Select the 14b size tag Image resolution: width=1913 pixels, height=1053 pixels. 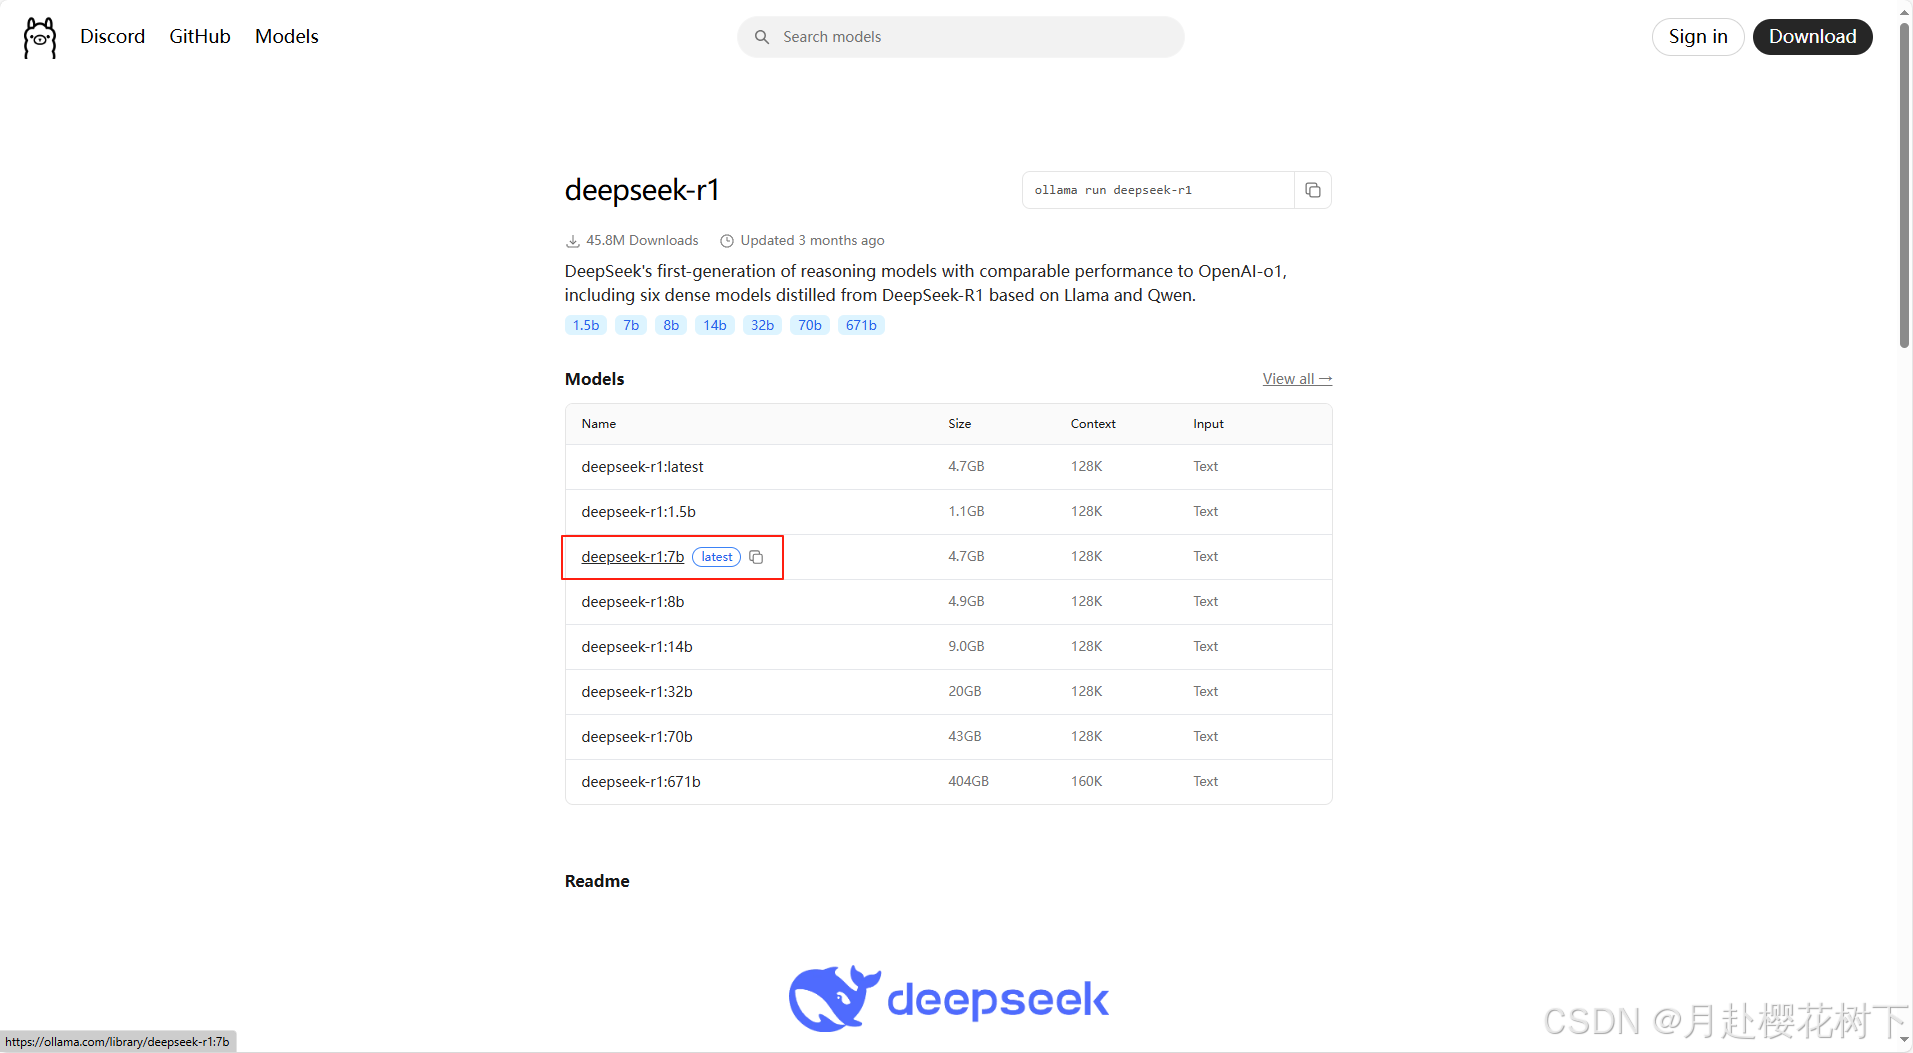[715, 325]
